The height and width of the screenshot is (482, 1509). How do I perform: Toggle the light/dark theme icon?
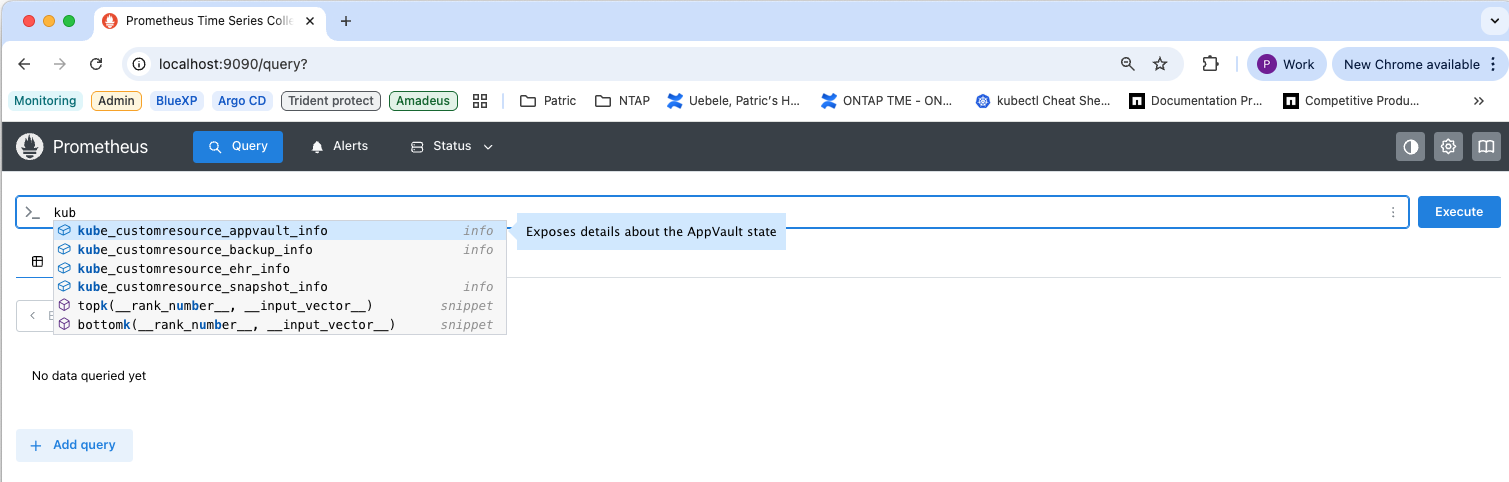tap(1411, 147)
